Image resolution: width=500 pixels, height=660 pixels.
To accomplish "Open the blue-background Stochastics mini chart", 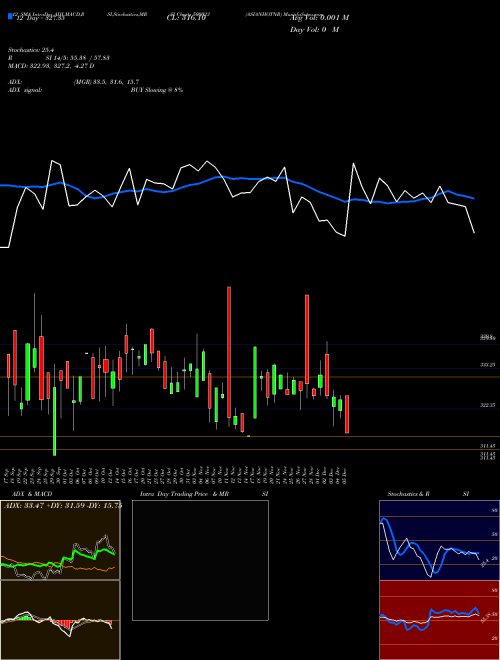I will click(x=439, y=540).
